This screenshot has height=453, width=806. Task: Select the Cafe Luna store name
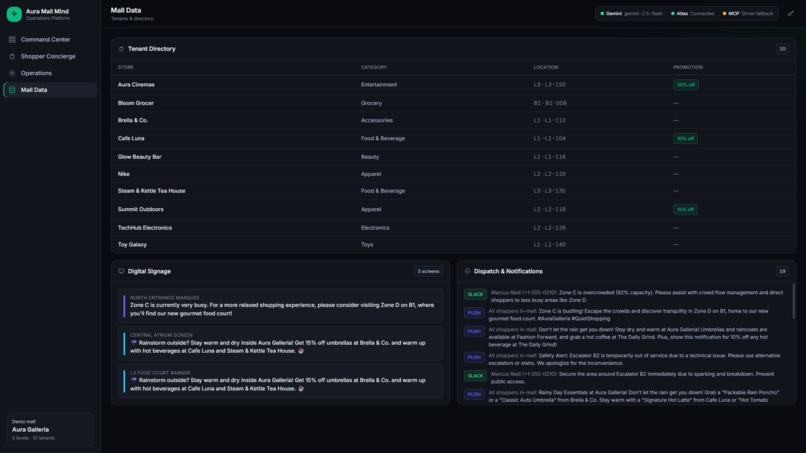(x=131, y=138)
